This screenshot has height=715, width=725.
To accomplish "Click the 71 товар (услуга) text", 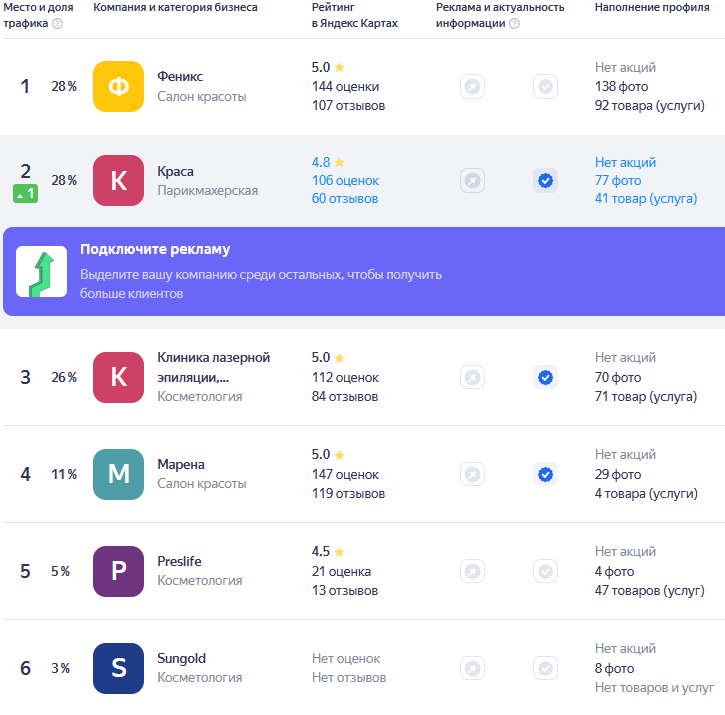I will [x=646, y=396].
